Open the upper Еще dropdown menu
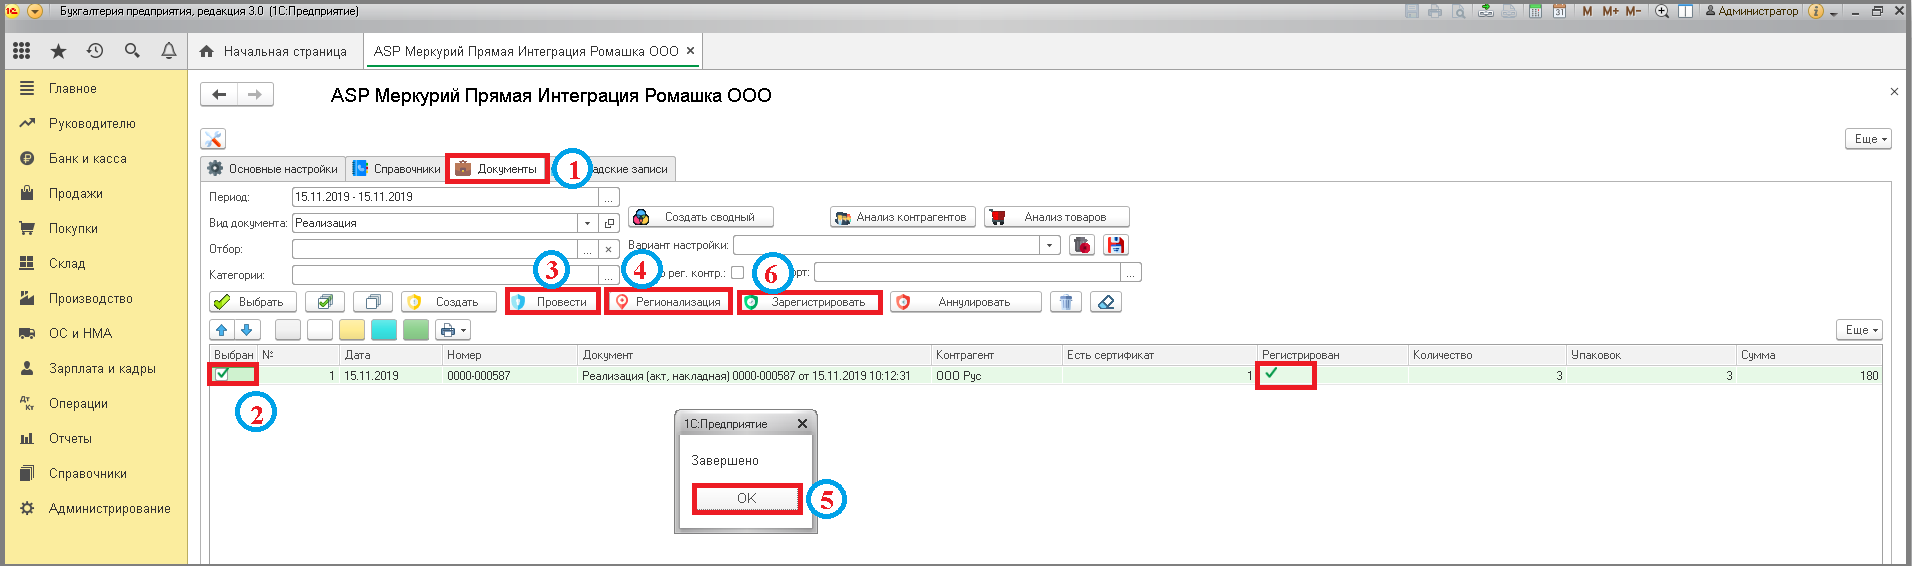The height and width of the screenshot is (566, 1912). coord(1868,139)
